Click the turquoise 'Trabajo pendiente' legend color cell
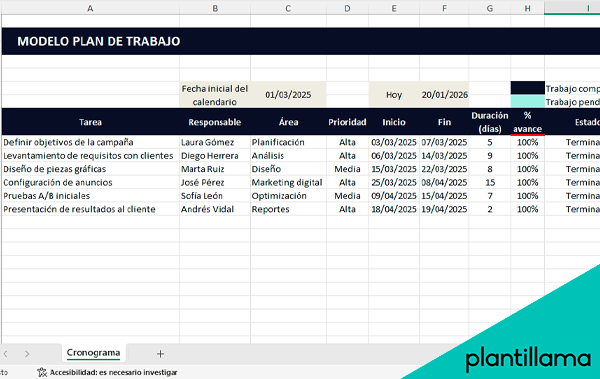The height and width of the screenshot is (379, 600). [528, 101]
